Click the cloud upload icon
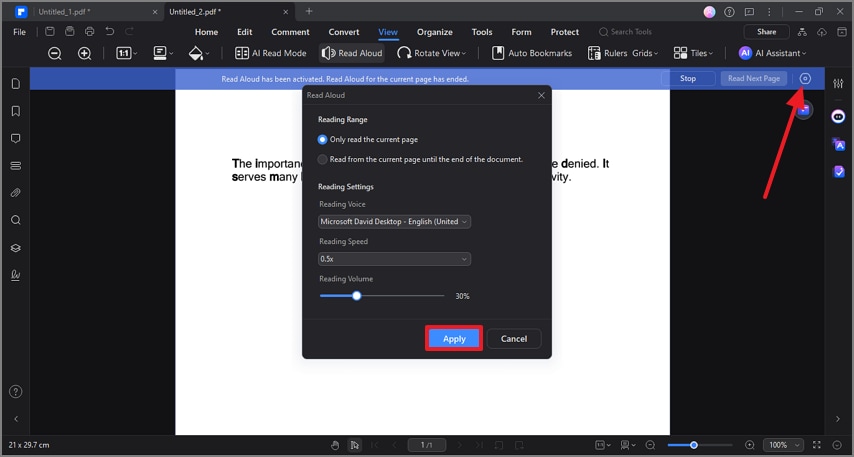This screenshot has height=457, width=854. click(x=822, y=32)
